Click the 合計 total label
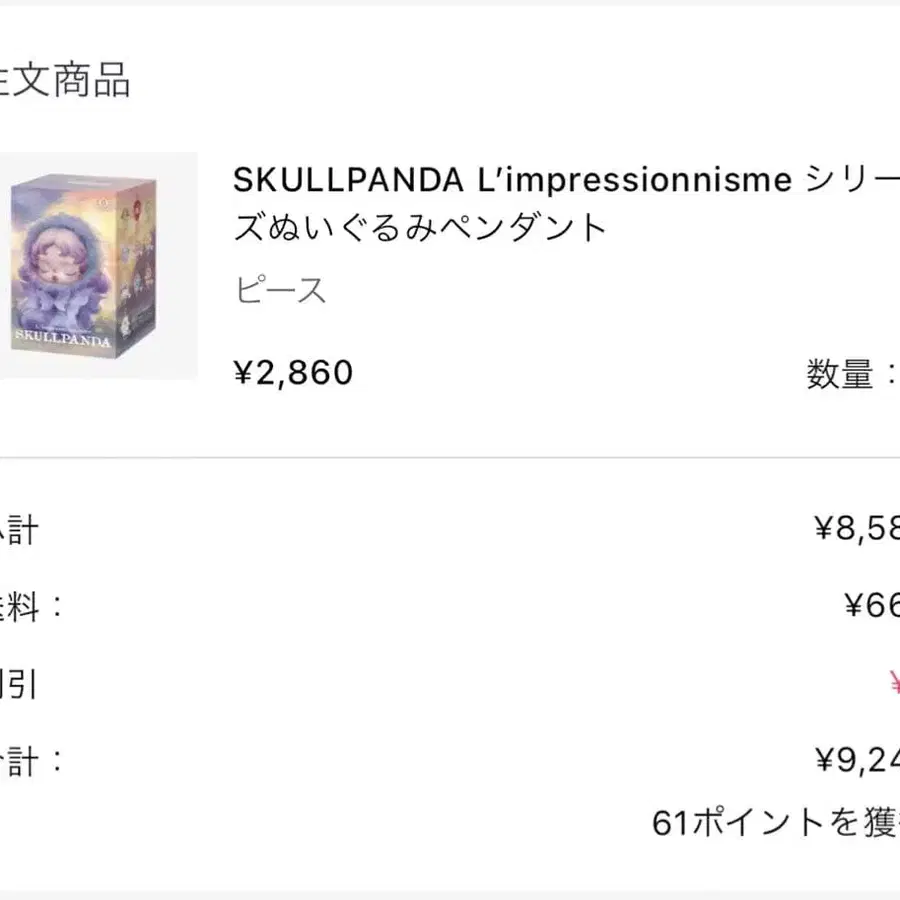The width and height of the screenshot is (900, 900). click(30, 762)
